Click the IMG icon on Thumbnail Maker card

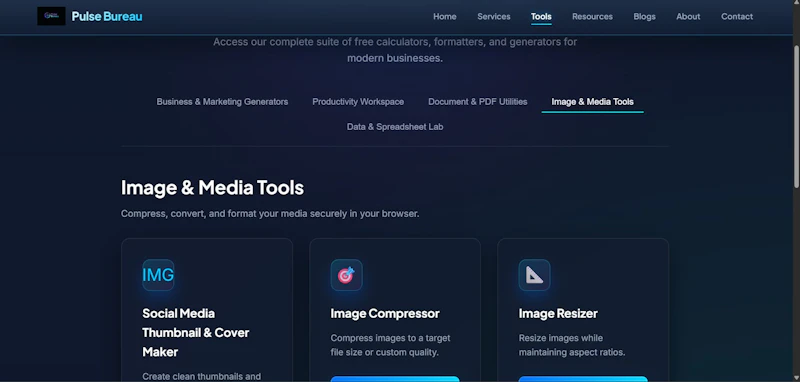click(x=158, y=275)
